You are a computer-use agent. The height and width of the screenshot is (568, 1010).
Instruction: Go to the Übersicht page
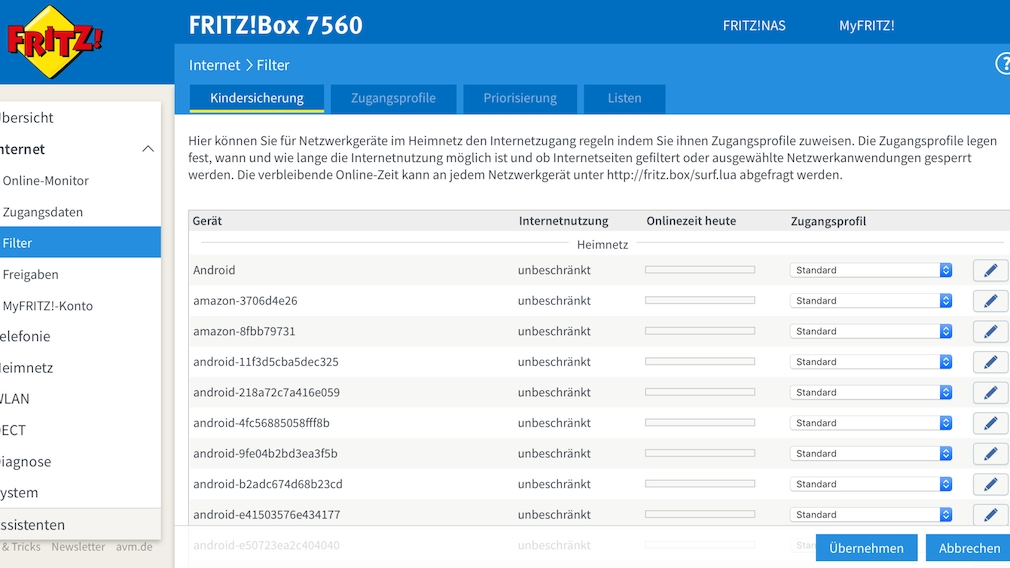26,118
